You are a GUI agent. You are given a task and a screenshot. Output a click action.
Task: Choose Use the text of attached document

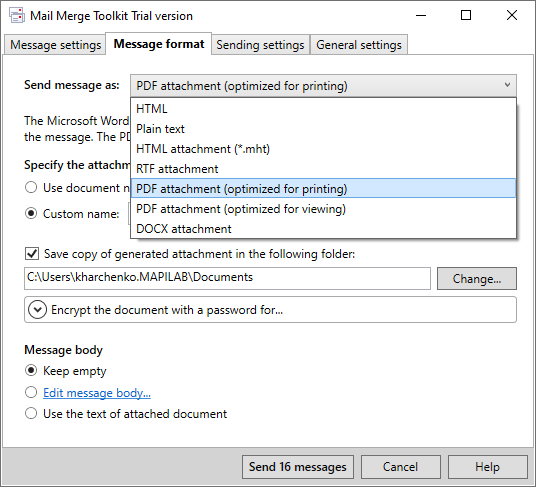point(31,414)
